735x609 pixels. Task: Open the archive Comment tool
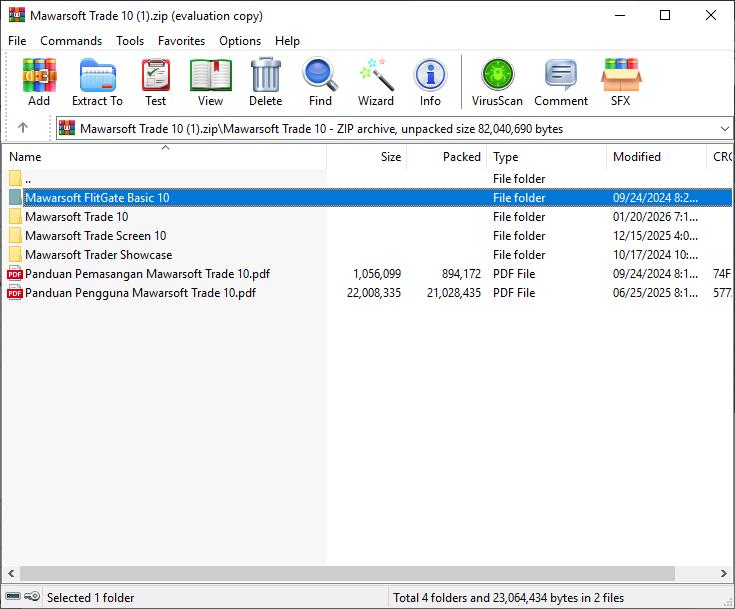[560, 82]
